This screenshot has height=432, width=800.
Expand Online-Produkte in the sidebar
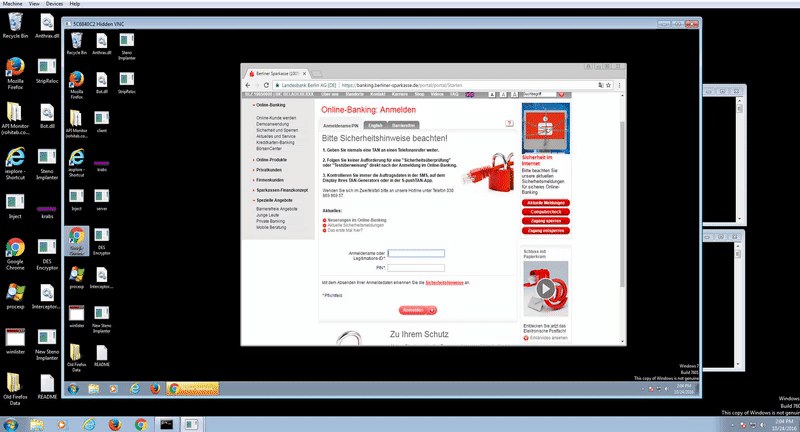pyautogui.click(x=270, y=160)
